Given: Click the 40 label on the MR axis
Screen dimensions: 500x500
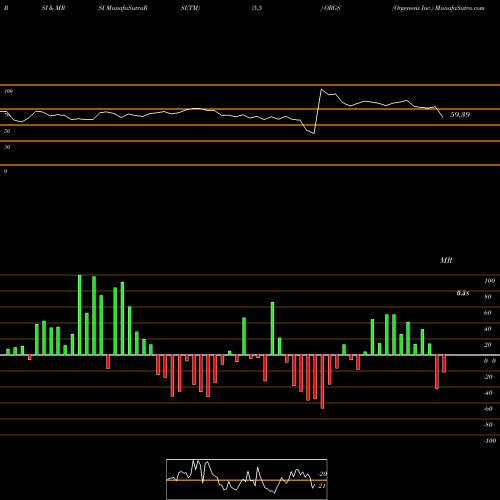Looking at the screenshot, I should click(488, 329).
